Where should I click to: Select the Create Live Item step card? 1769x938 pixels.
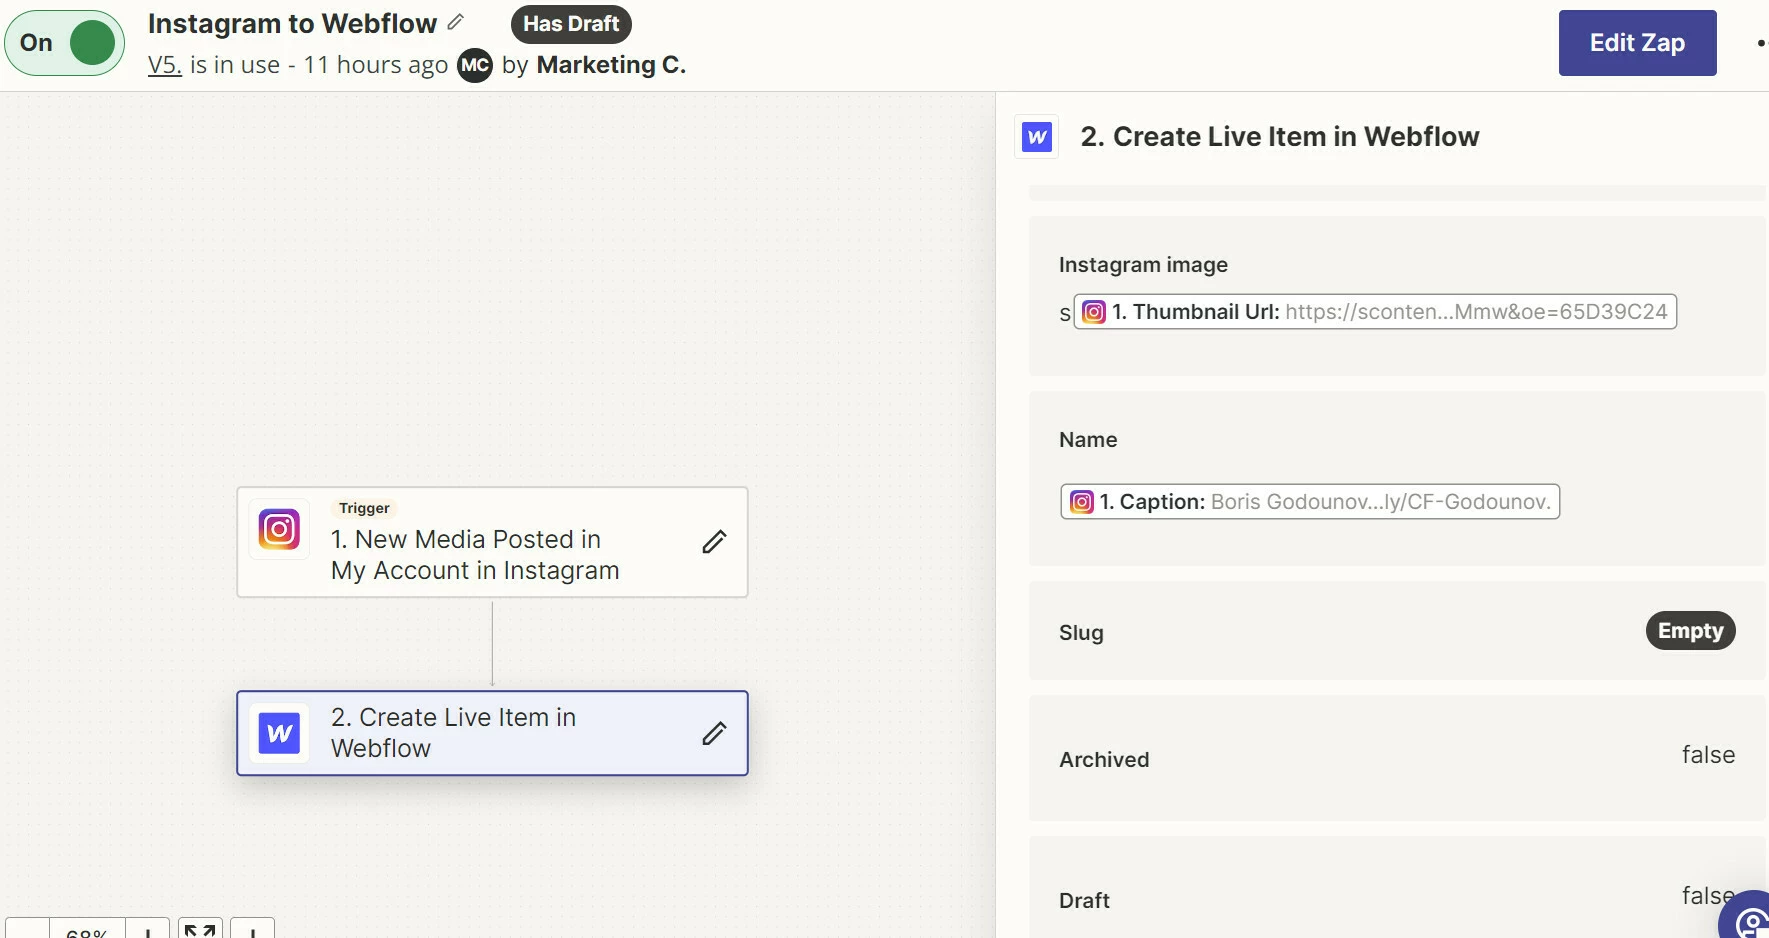492,733
